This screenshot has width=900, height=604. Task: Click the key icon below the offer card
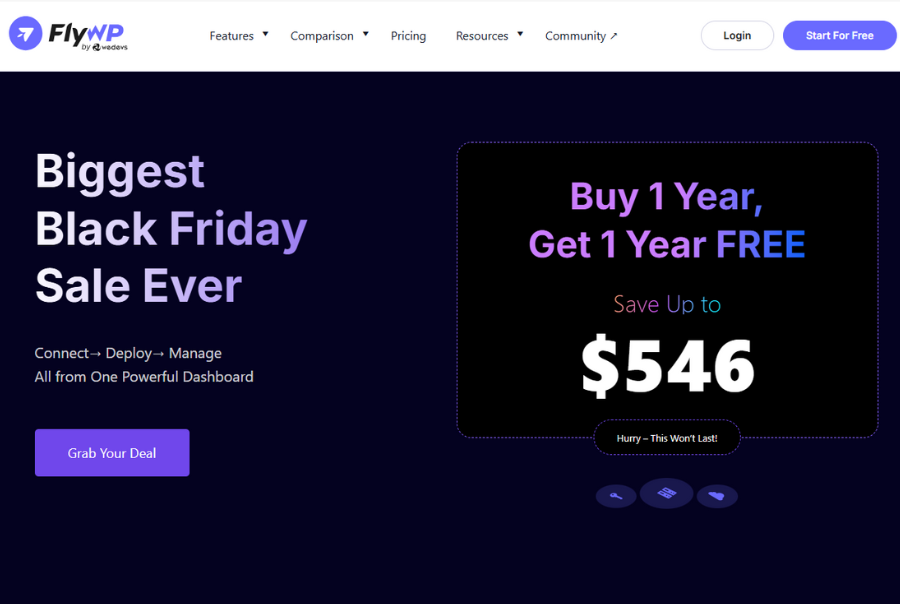(616, 496)
